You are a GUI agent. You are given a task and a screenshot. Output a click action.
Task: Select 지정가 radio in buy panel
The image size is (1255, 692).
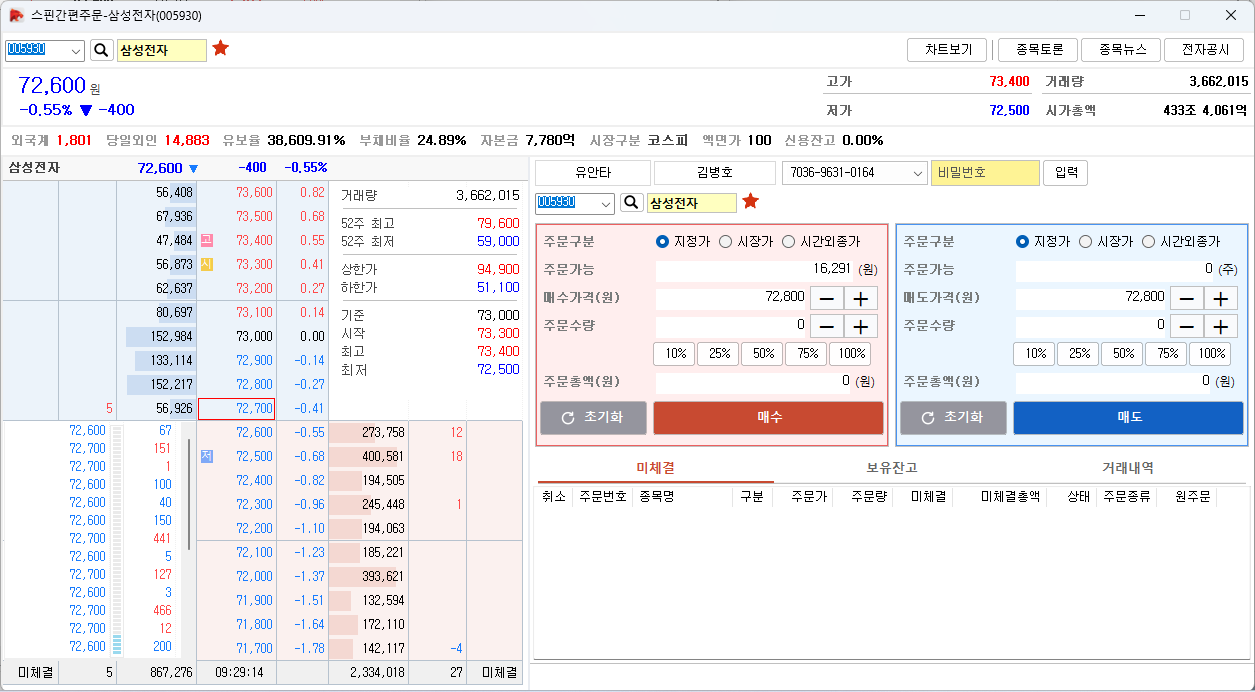tap(662, 241)
